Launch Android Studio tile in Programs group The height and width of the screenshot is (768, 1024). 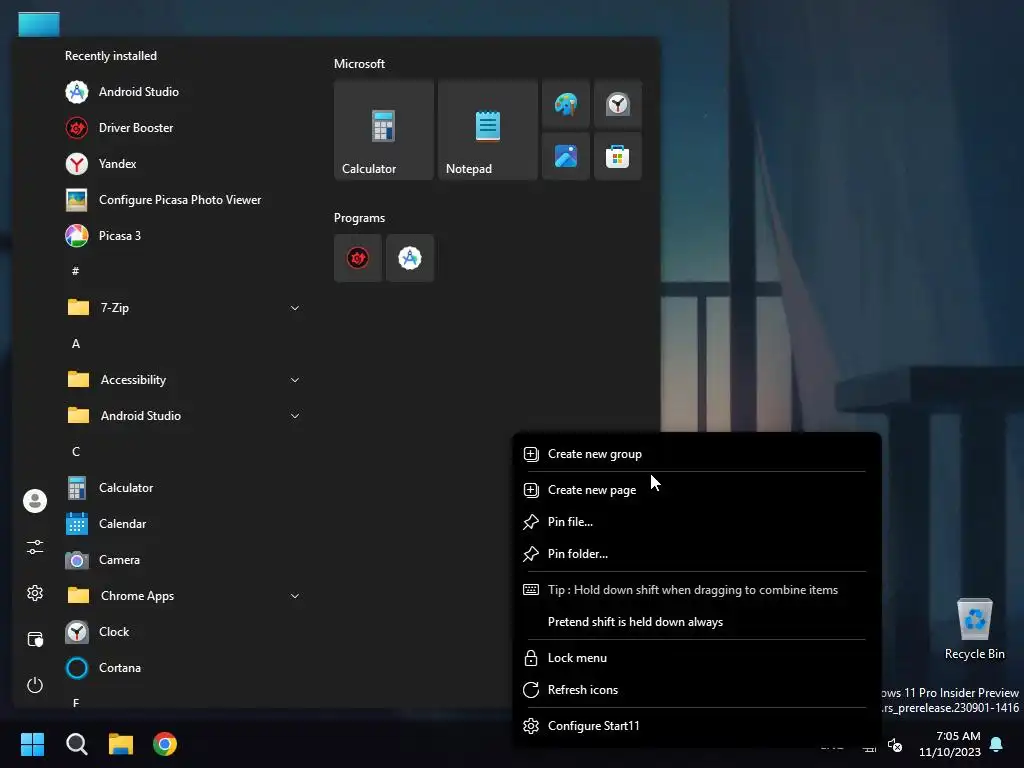[x=409, y=258]
